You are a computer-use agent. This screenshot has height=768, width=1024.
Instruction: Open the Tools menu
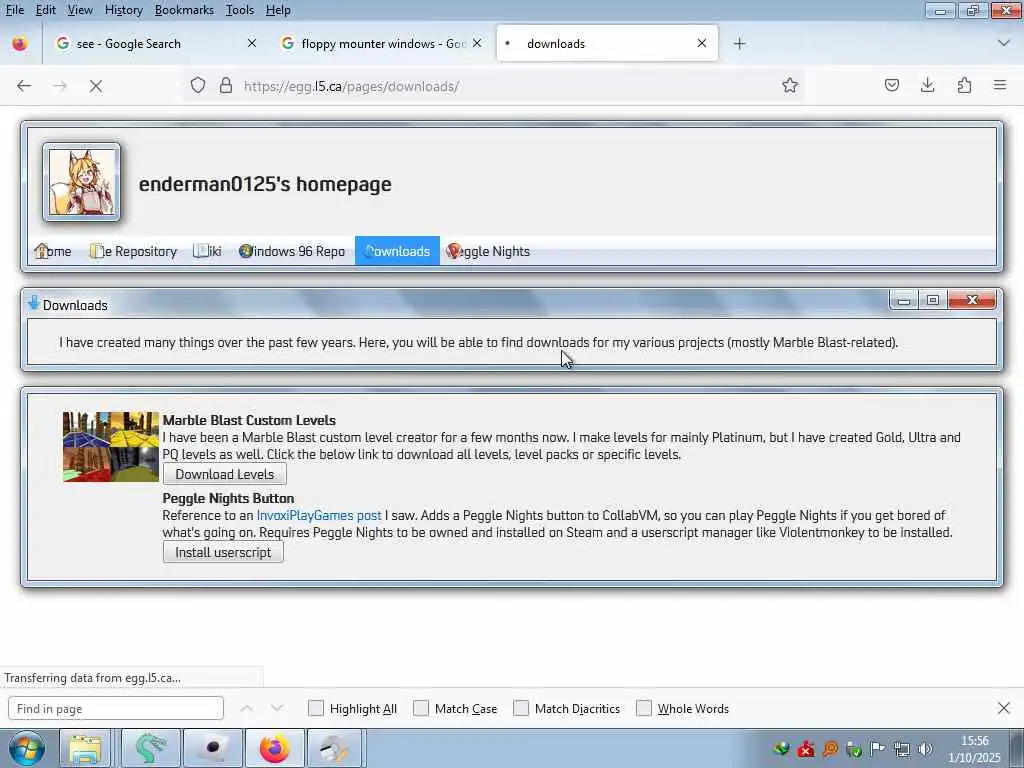click(240, 10)
